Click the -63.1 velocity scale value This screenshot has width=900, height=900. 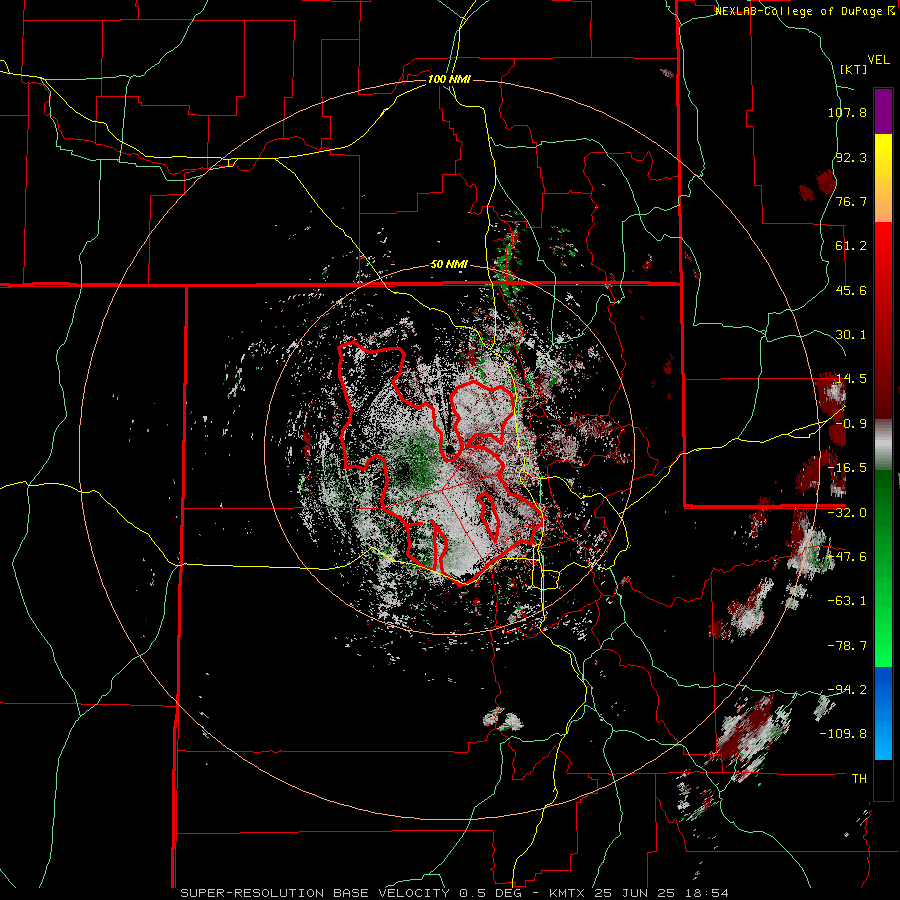coord(847,601)
